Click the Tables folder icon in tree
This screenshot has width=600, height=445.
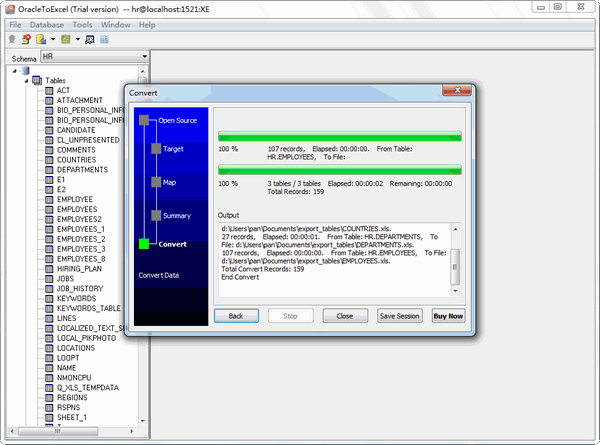37,80
